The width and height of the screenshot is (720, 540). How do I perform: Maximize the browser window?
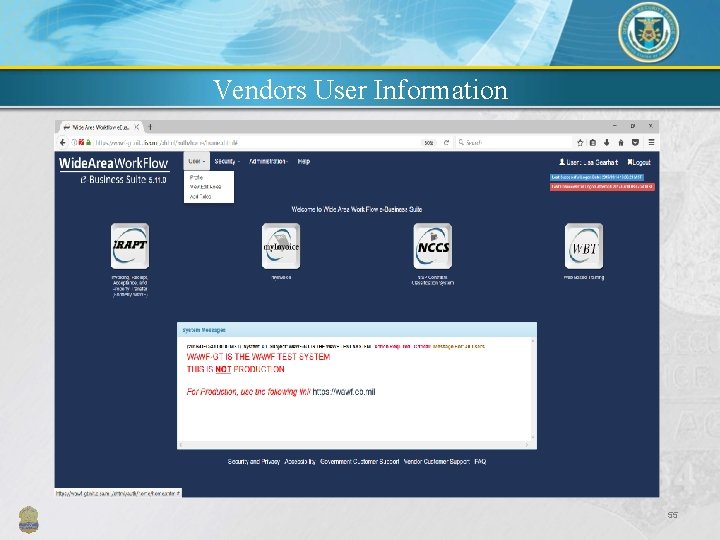click(633, 126)
